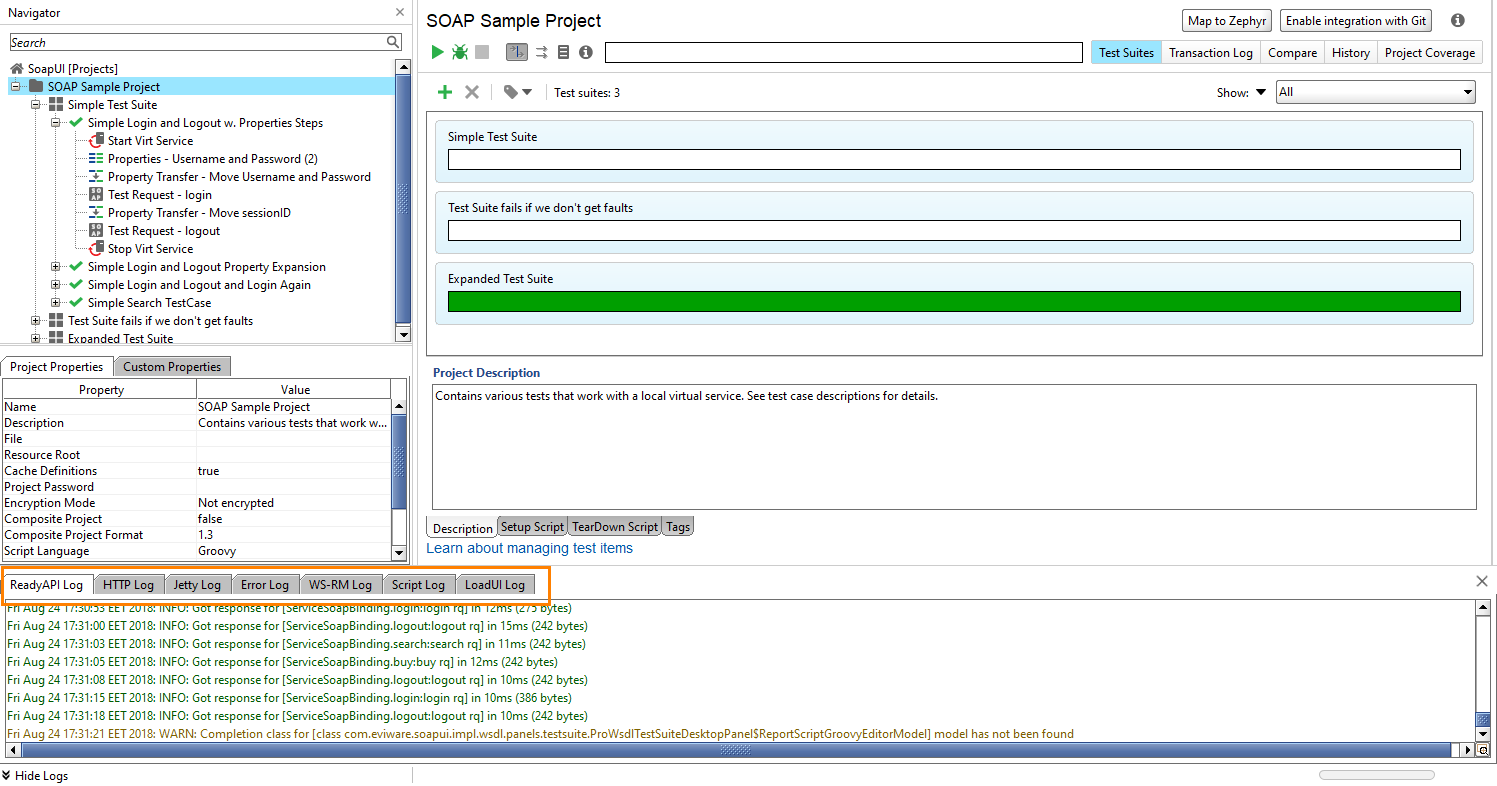This screenshot has width=1497, height=786.
Task: Click the Navigator tree vertical scrollbar
Action: point(403,200)
